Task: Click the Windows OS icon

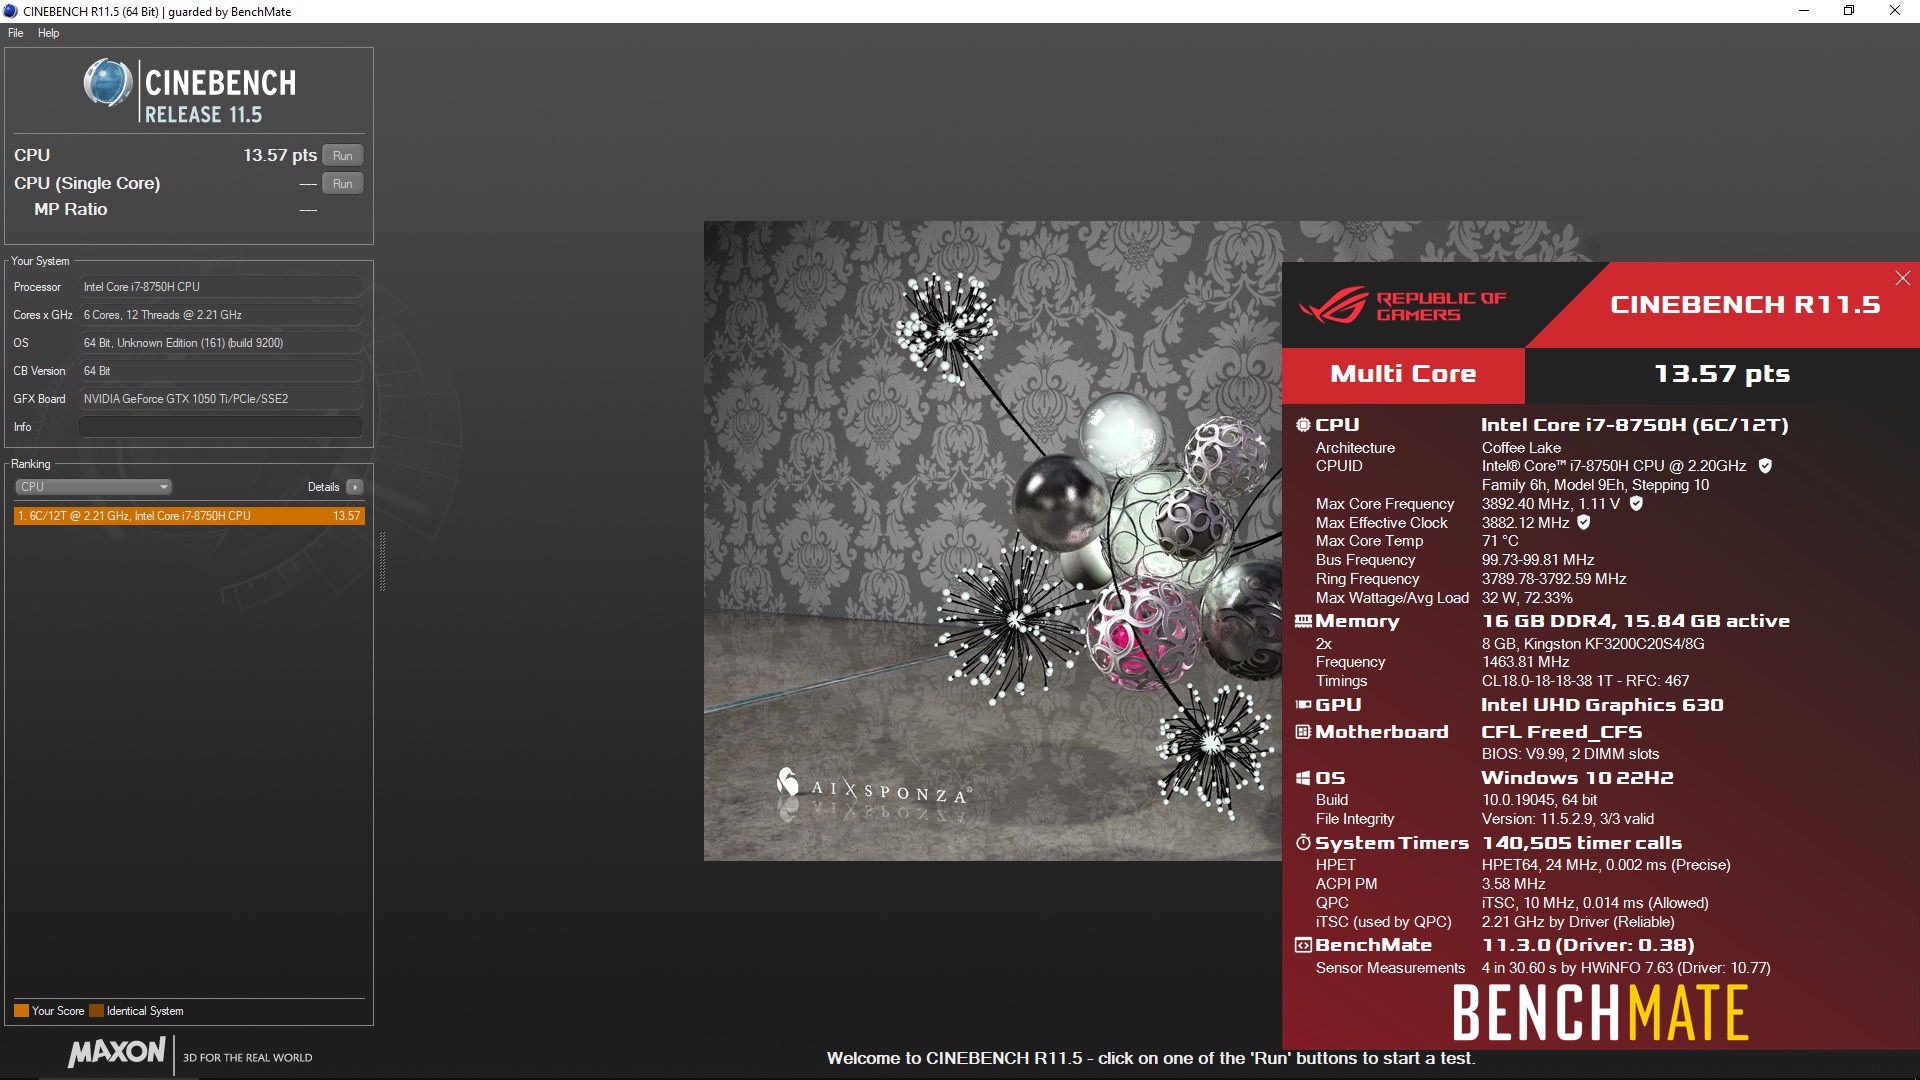Action: tap(1303, 778)
